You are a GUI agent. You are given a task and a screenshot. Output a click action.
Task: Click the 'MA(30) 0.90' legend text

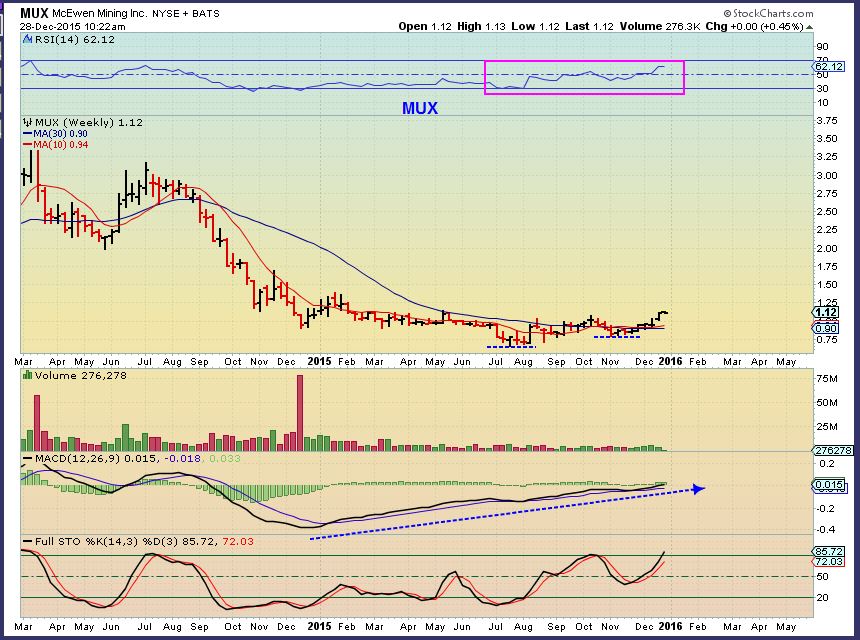[x=60, y=133]
